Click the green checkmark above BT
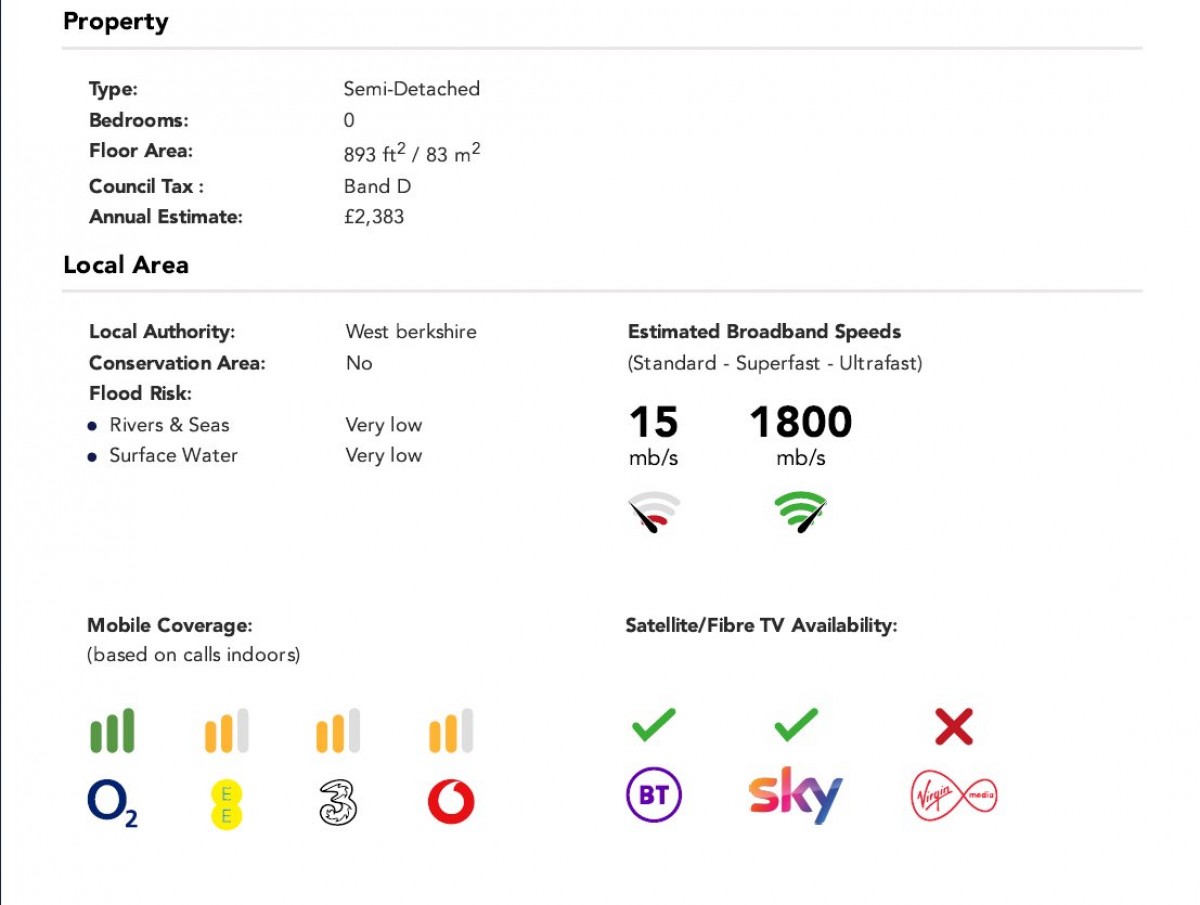1200x905 pixels. pyautogui.click(x=653, y=725)
